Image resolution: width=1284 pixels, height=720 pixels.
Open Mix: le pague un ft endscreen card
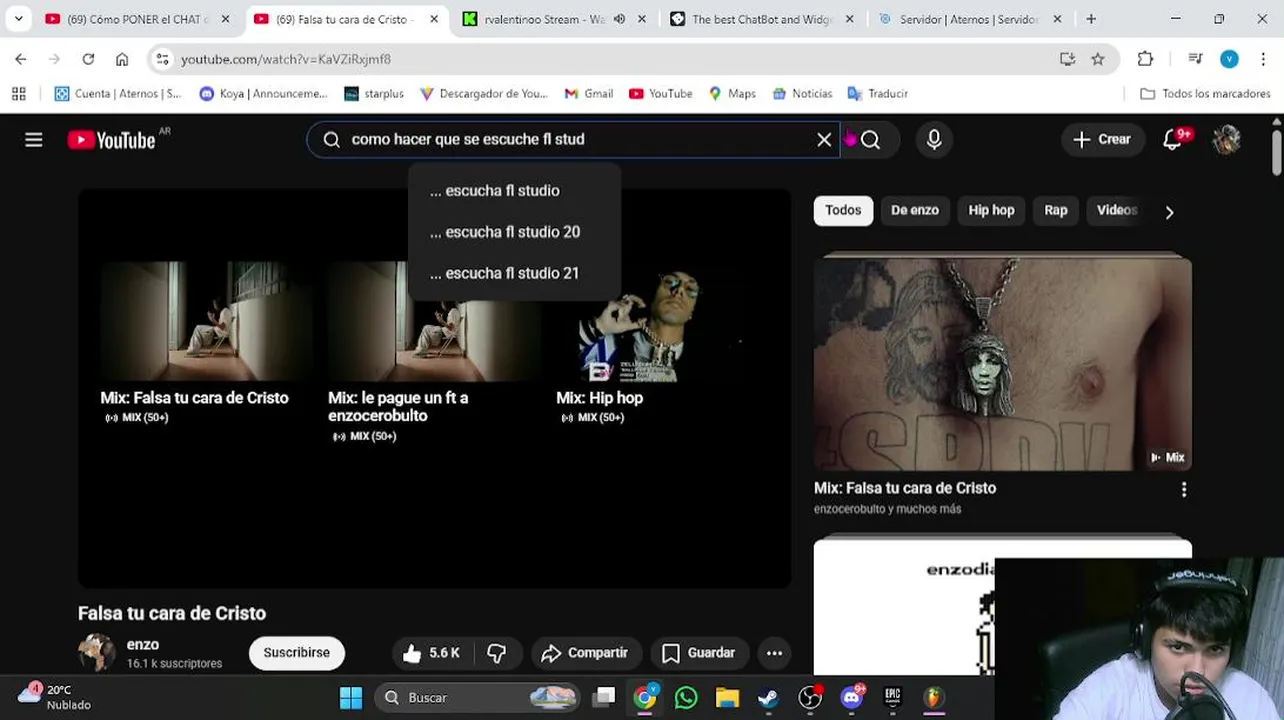point(433,353)
